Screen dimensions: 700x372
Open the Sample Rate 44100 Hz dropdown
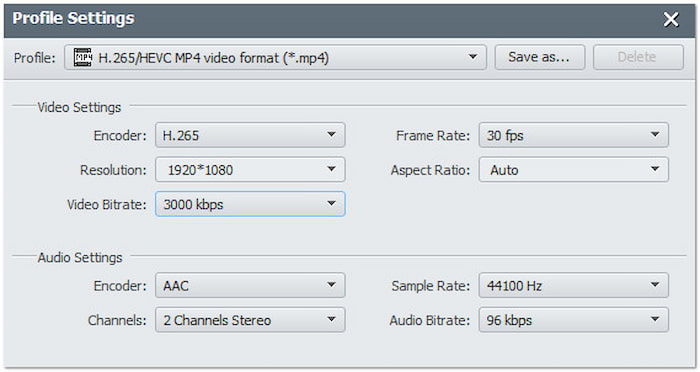point(574,285)
